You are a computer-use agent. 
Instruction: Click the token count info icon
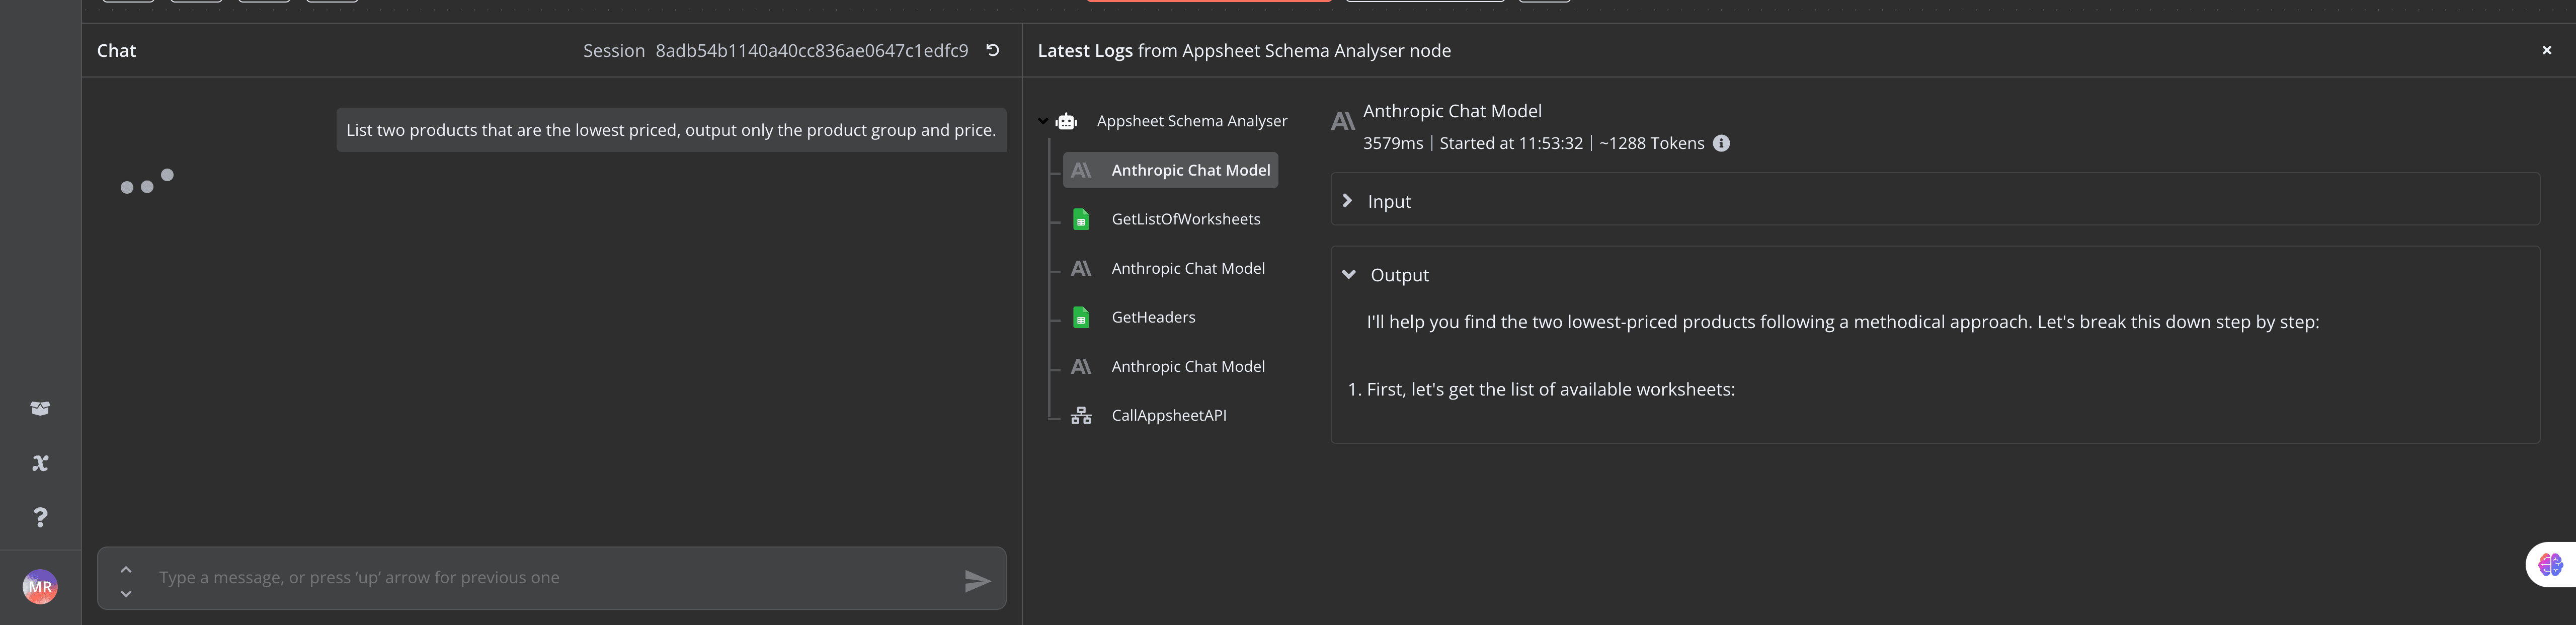1721,143
